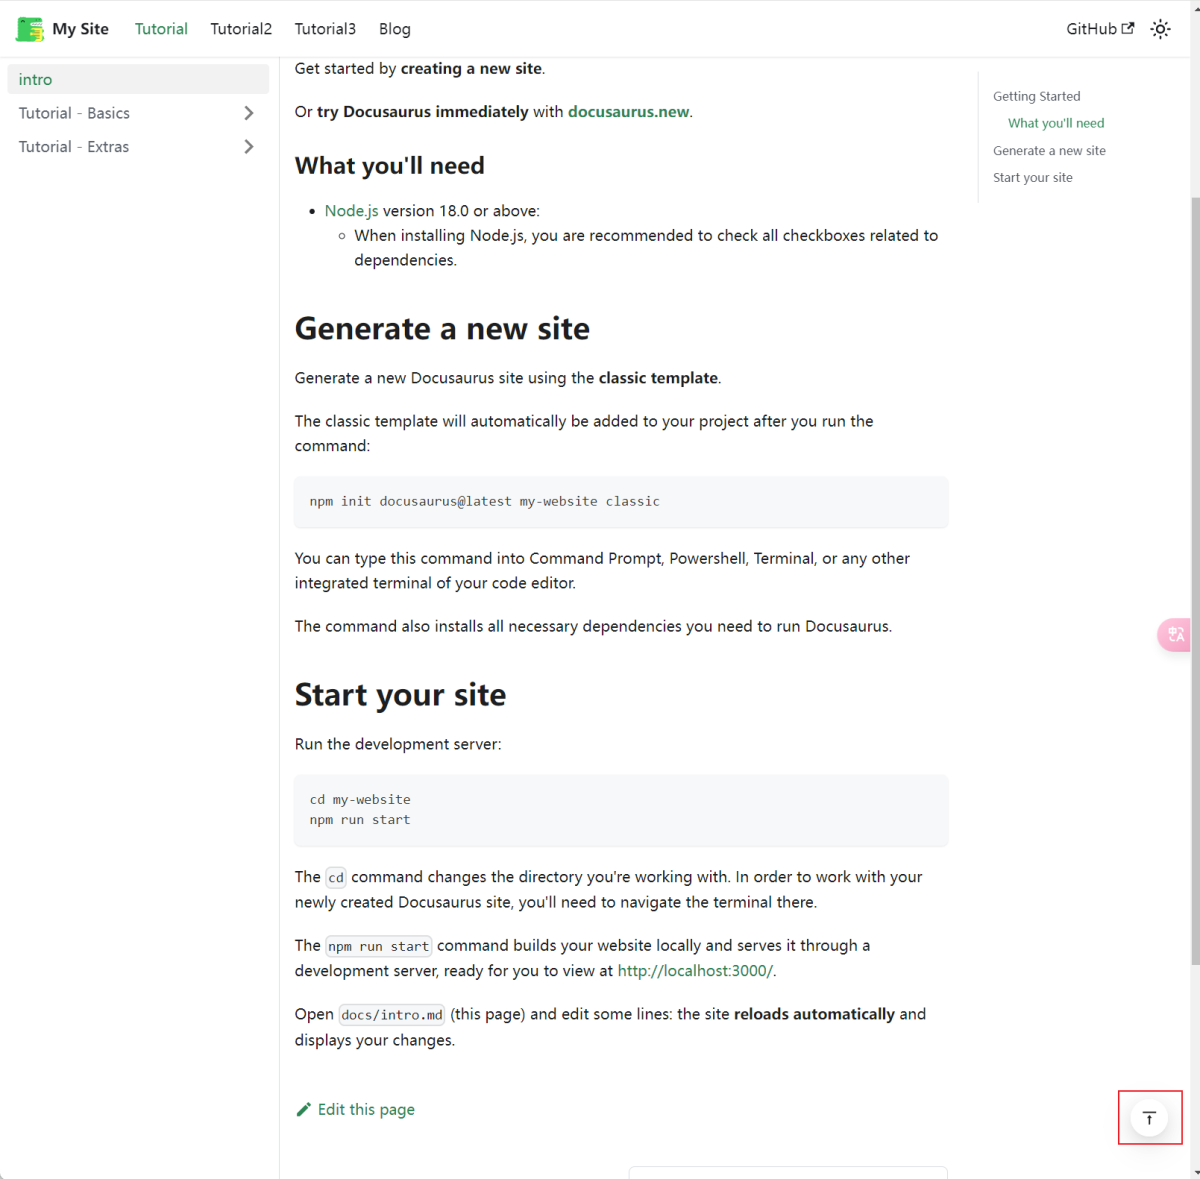
Task: Open the Tutorial2 navbar item
Action: tap(241, 29)
